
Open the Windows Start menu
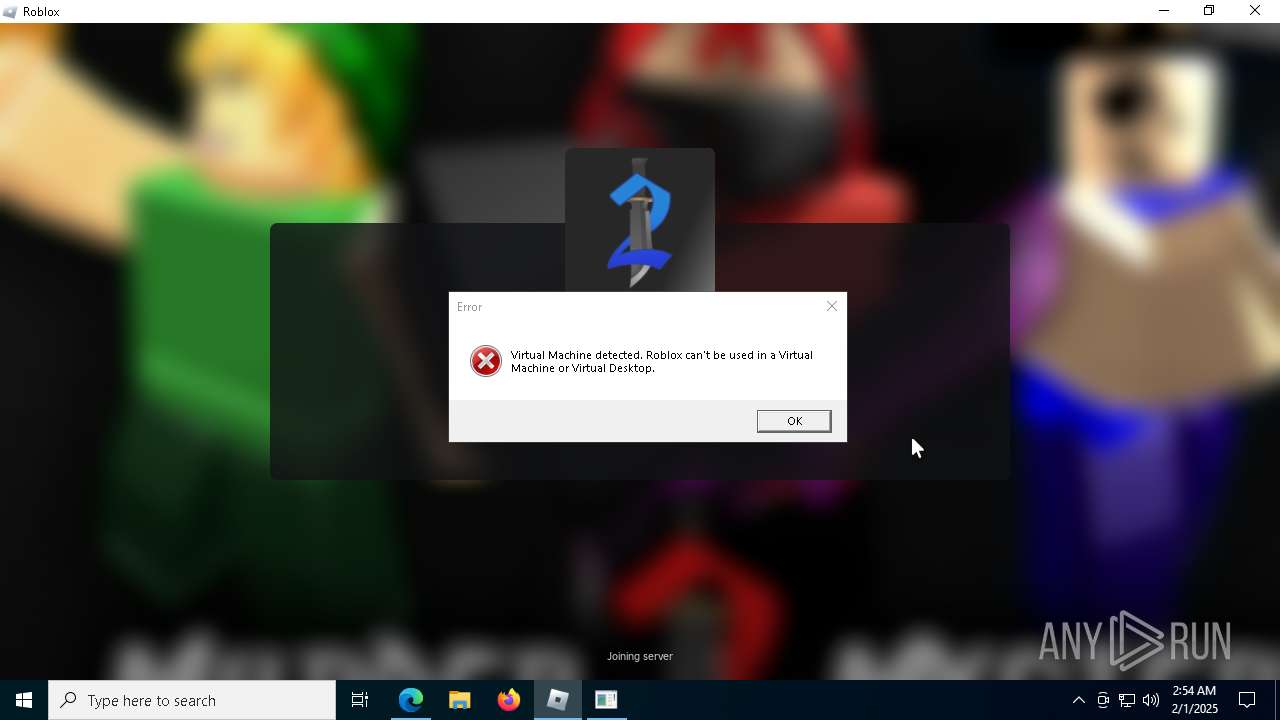(x=24, y=700)
